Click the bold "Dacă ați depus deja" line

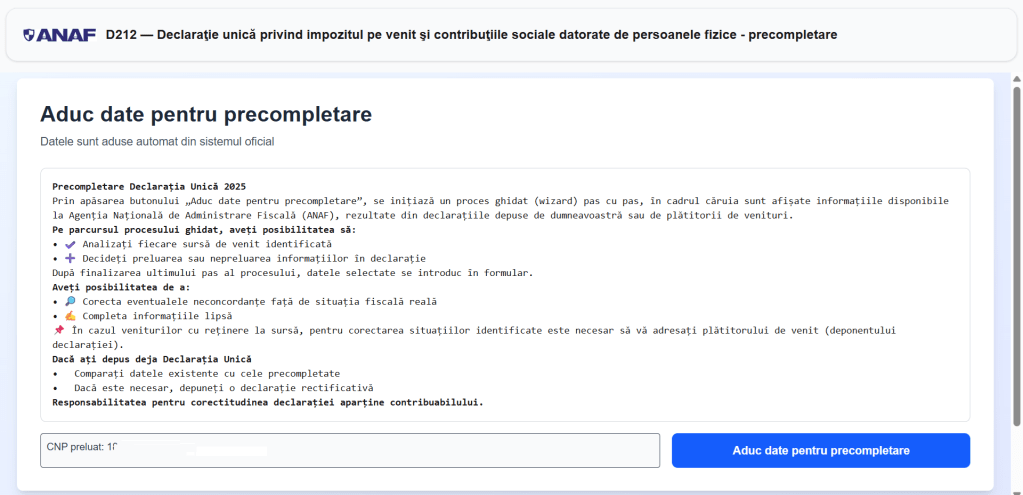pyautogui.click(x=152, y=359)
